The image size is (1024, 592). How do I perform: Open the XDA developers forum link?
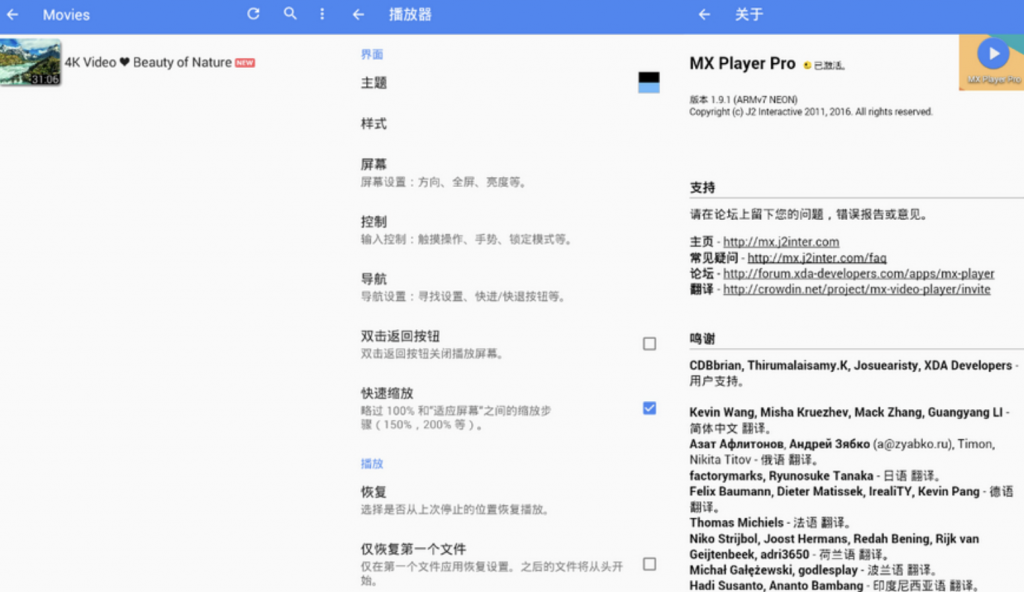[859, 273]
